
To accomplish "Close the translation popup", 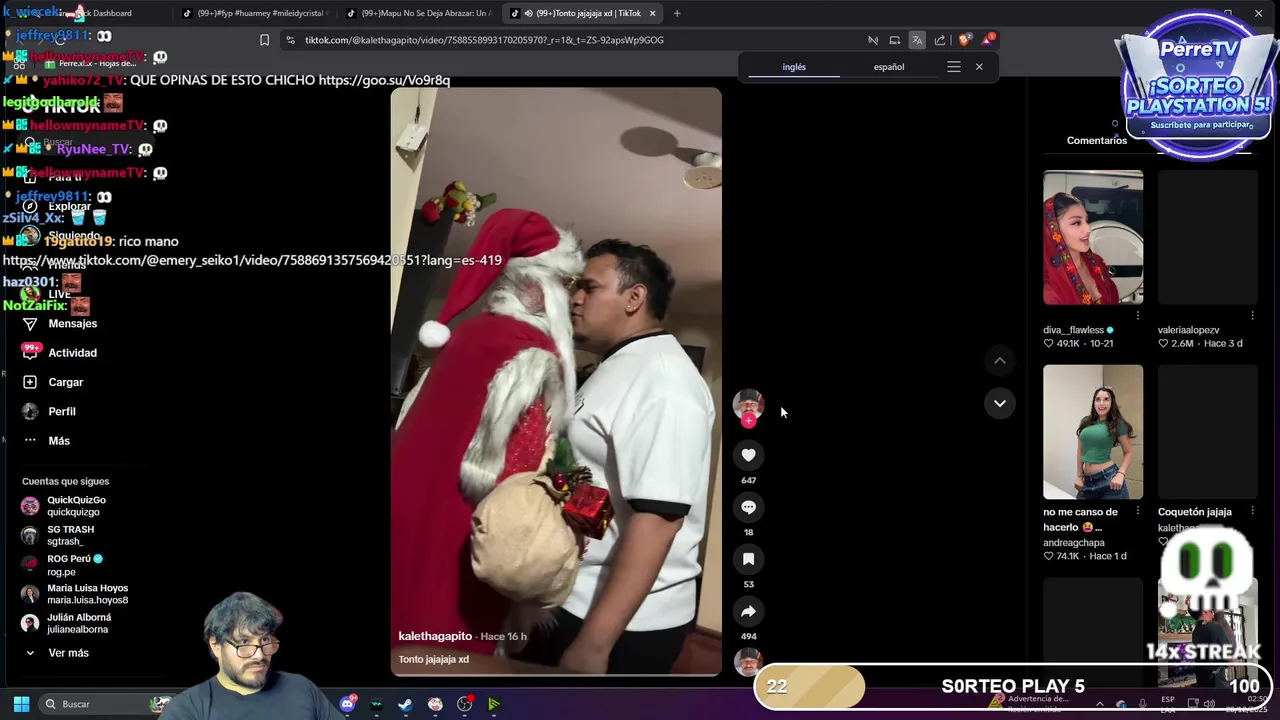I will 979,67.
